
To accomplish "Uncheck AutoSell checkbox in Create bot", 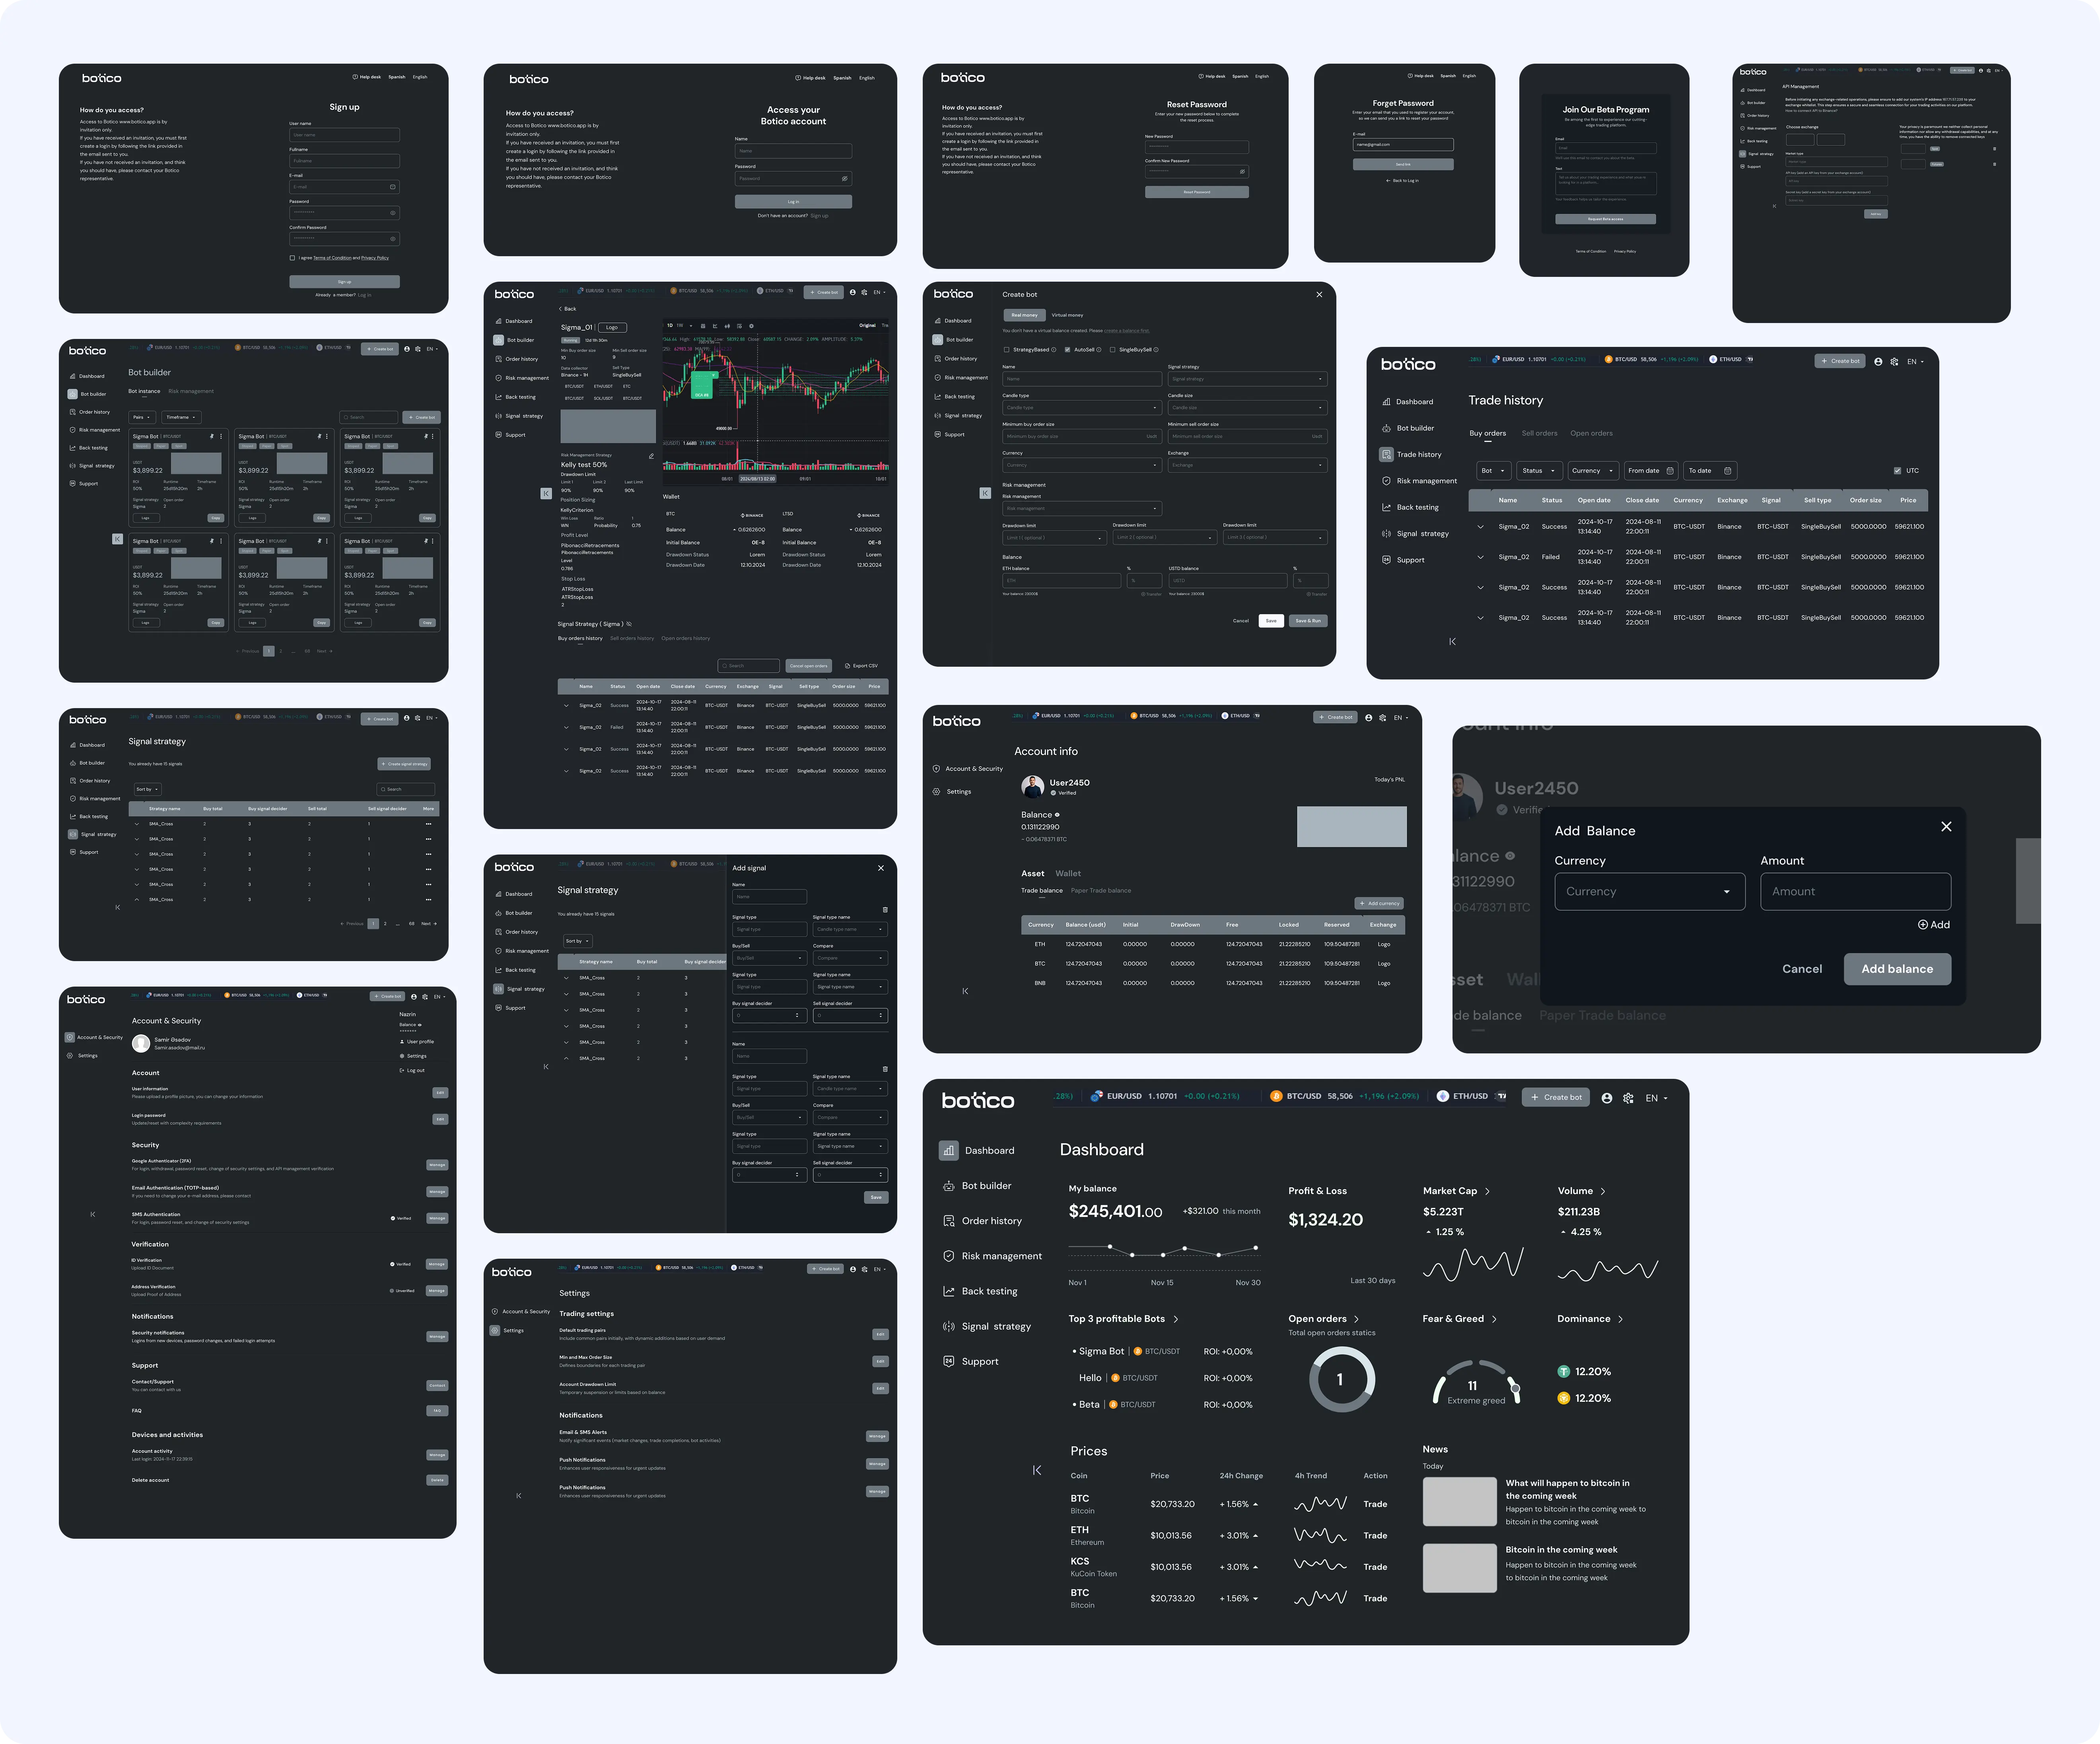I will (x=1067, y=350).
